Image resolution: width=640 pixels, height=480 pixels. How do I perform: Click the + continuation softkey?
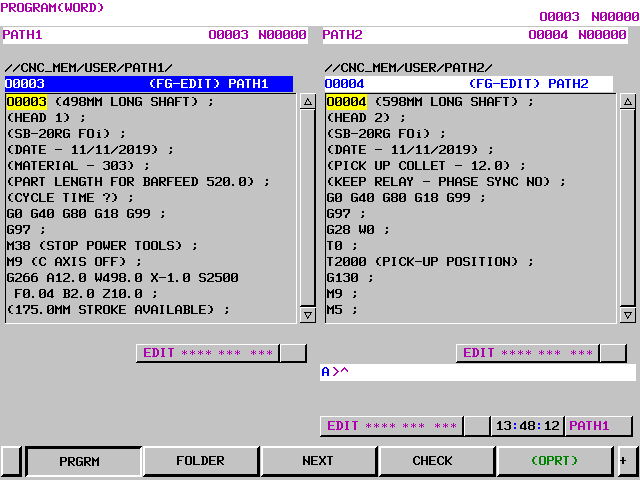click(x=625, y=461)
